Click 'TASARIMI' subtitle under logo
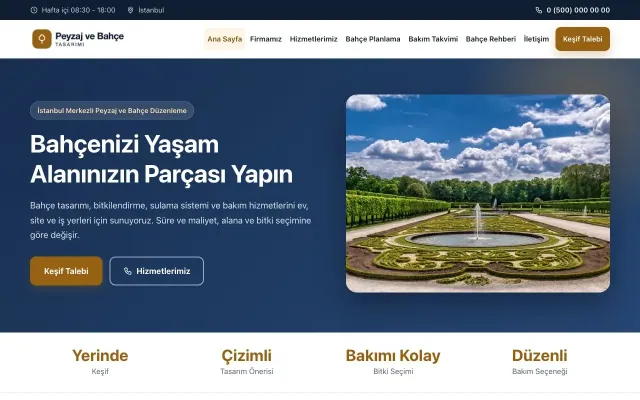Viewport: 640px width, 400px height. [70, 44]
